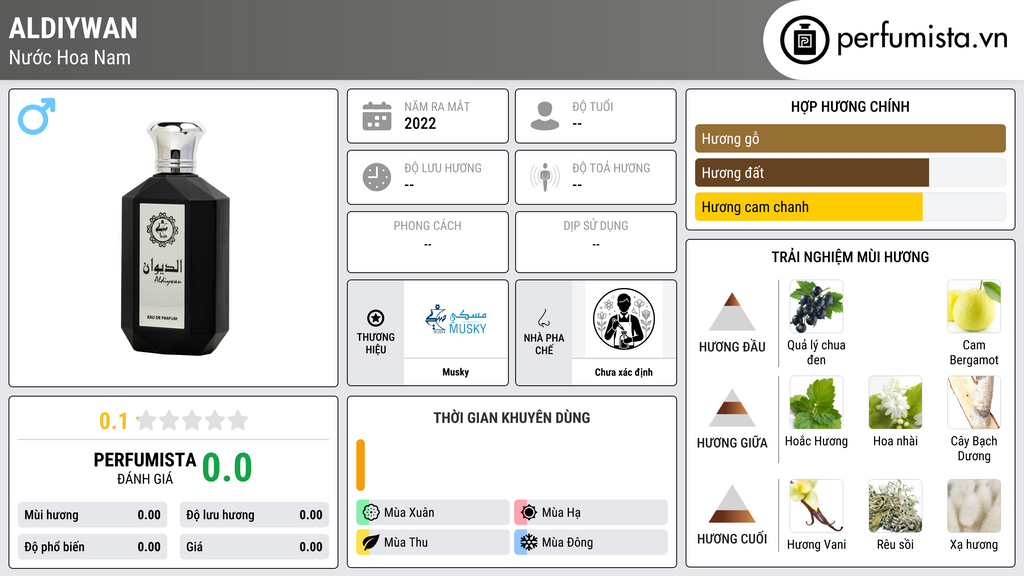This screenshot has width=1024, height=576.
Task: Click the star badge icon above Thương hiệu
Action: click(376, 318)
